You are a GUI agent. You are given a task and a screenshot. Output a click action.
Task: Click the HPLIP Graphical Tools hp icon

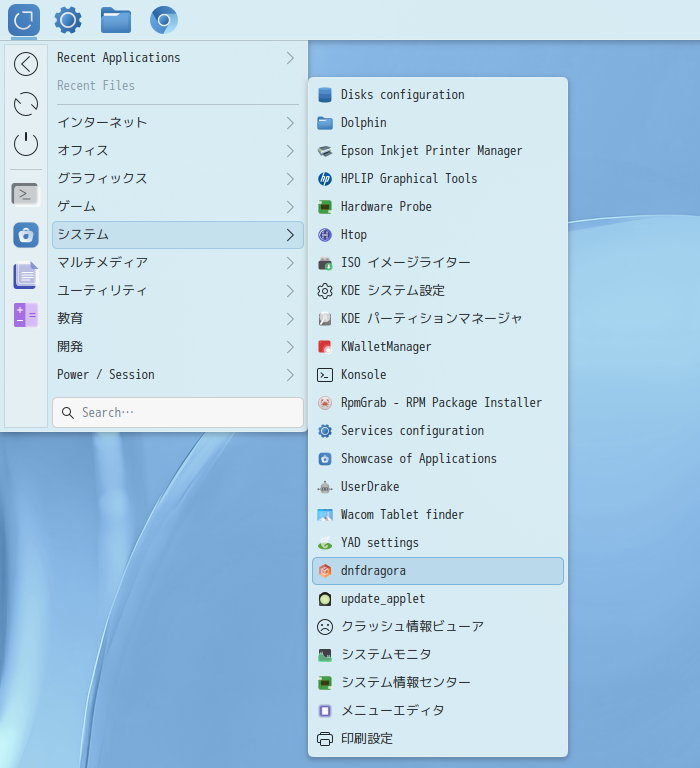click(x=325, y=179)
